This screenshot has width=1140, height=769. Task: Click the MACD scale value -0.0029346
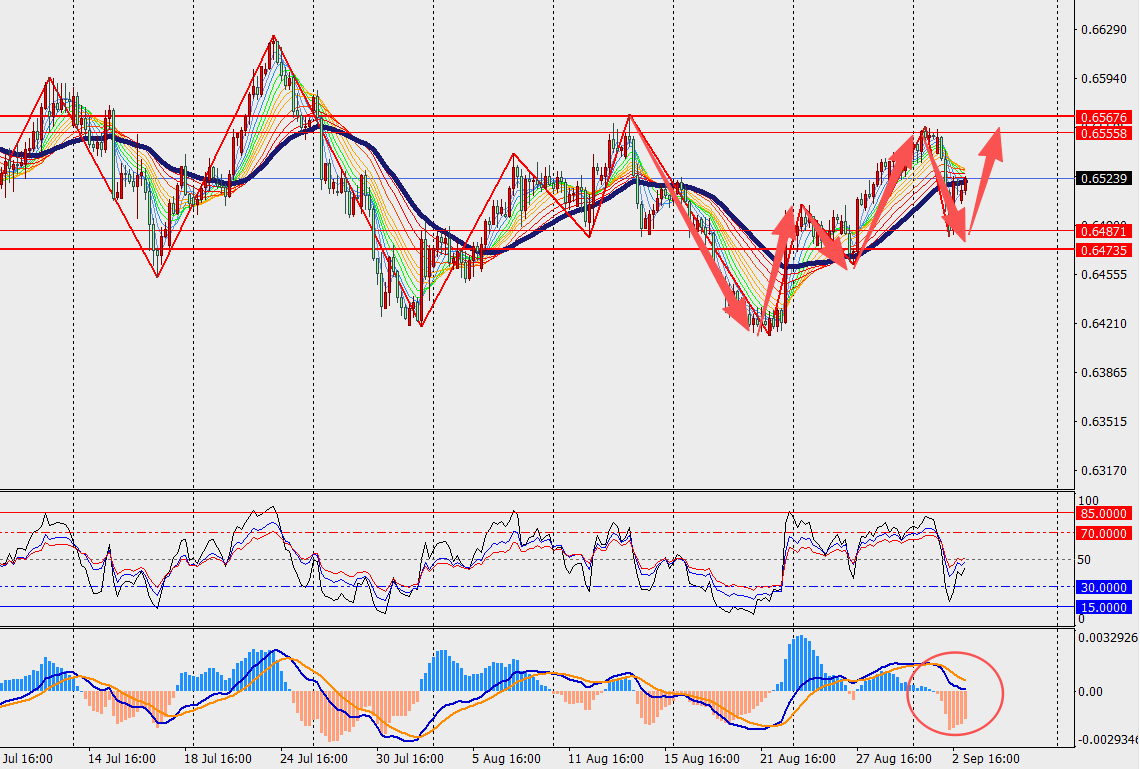(1108, 739)
